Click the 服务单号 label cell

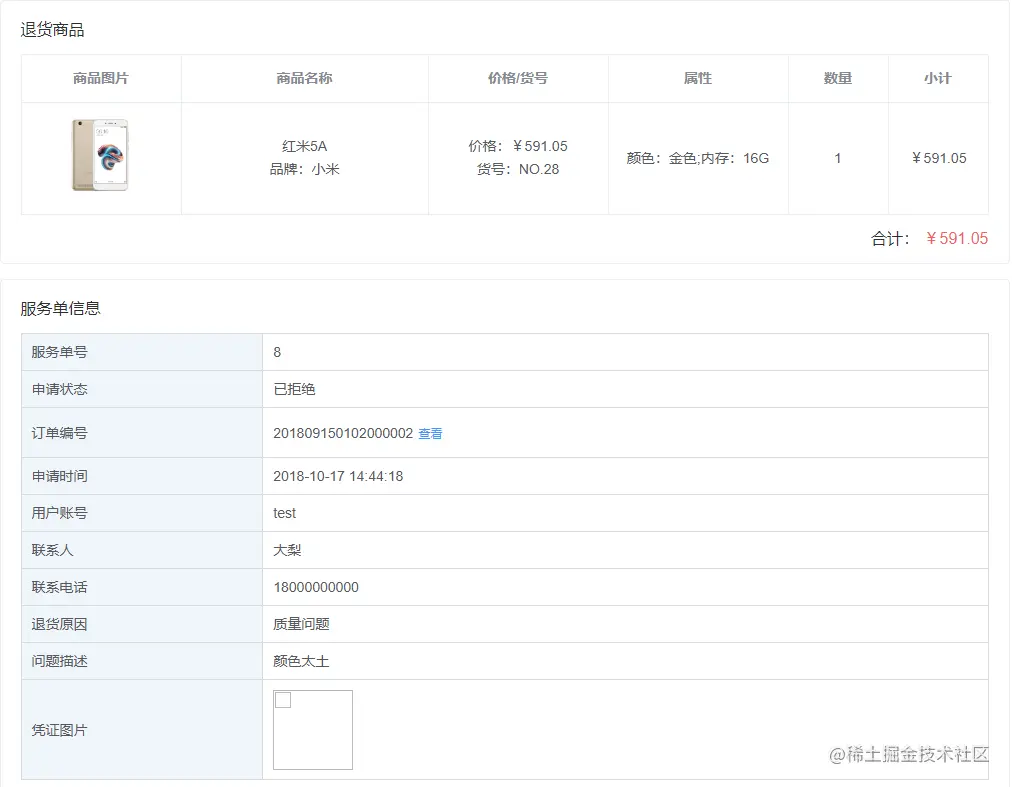142,352
